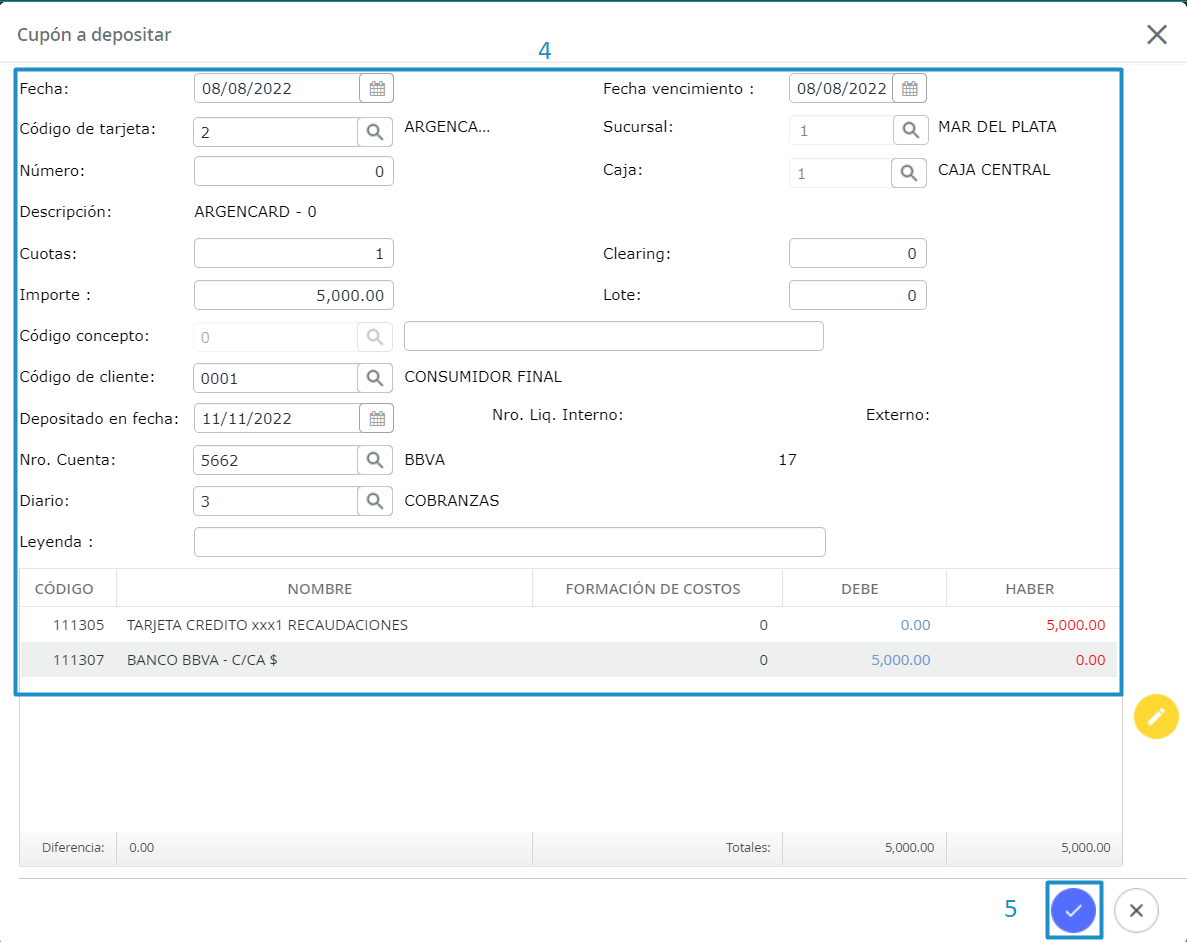Click the COBRANZAS diario name
This screenshot has width=1187, height=942.
[x=452, y=501]
